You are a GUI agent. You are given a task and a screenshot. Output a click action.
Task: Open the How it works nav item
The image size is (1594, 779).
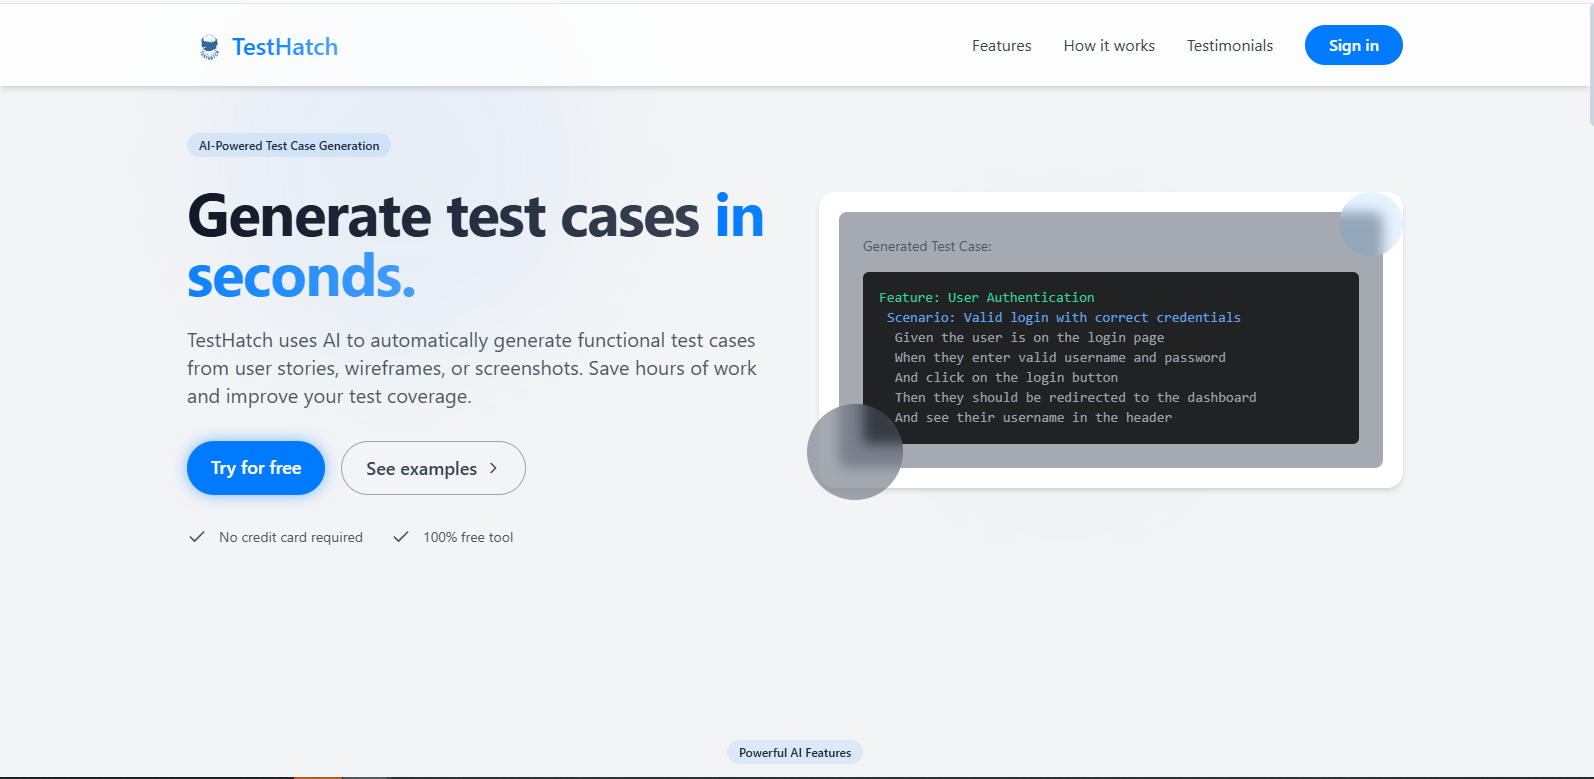point(1109,46)
